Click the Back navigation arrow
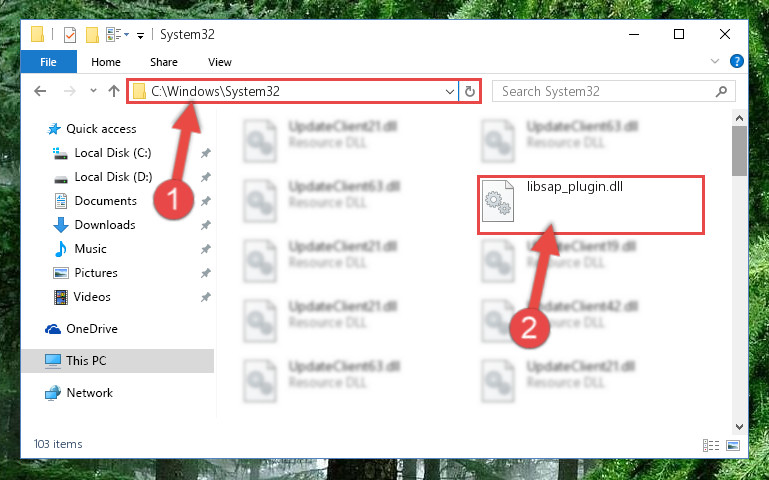 (40, 91)
